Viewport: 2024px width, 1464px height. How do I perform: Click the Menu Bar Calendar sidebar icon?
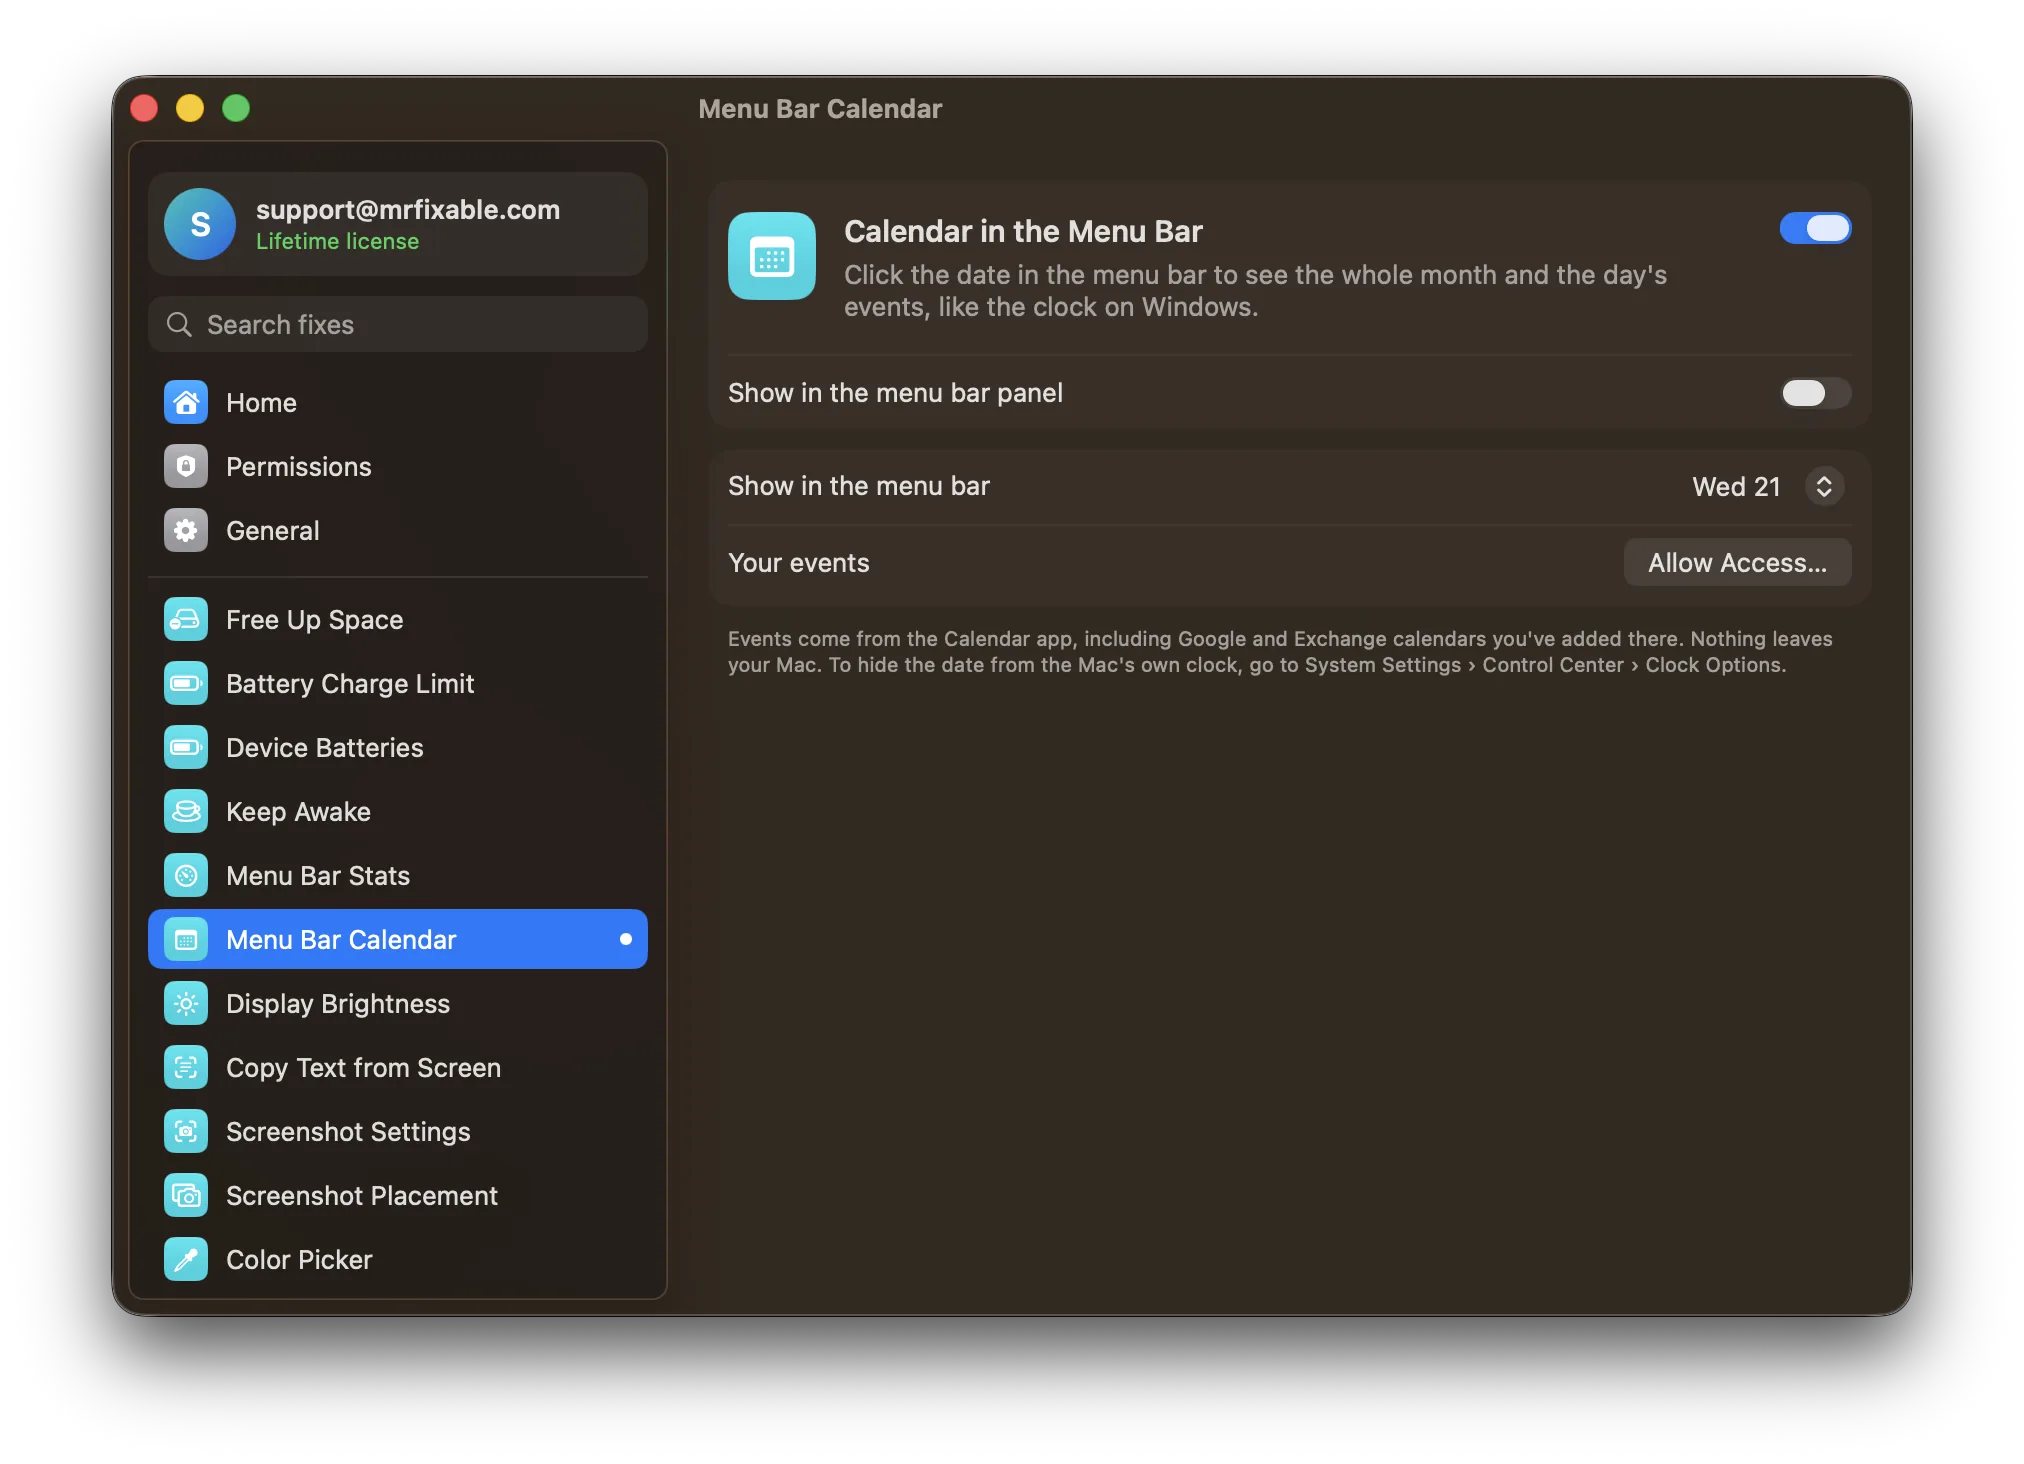pyautogui.click(x=186, y=939)
